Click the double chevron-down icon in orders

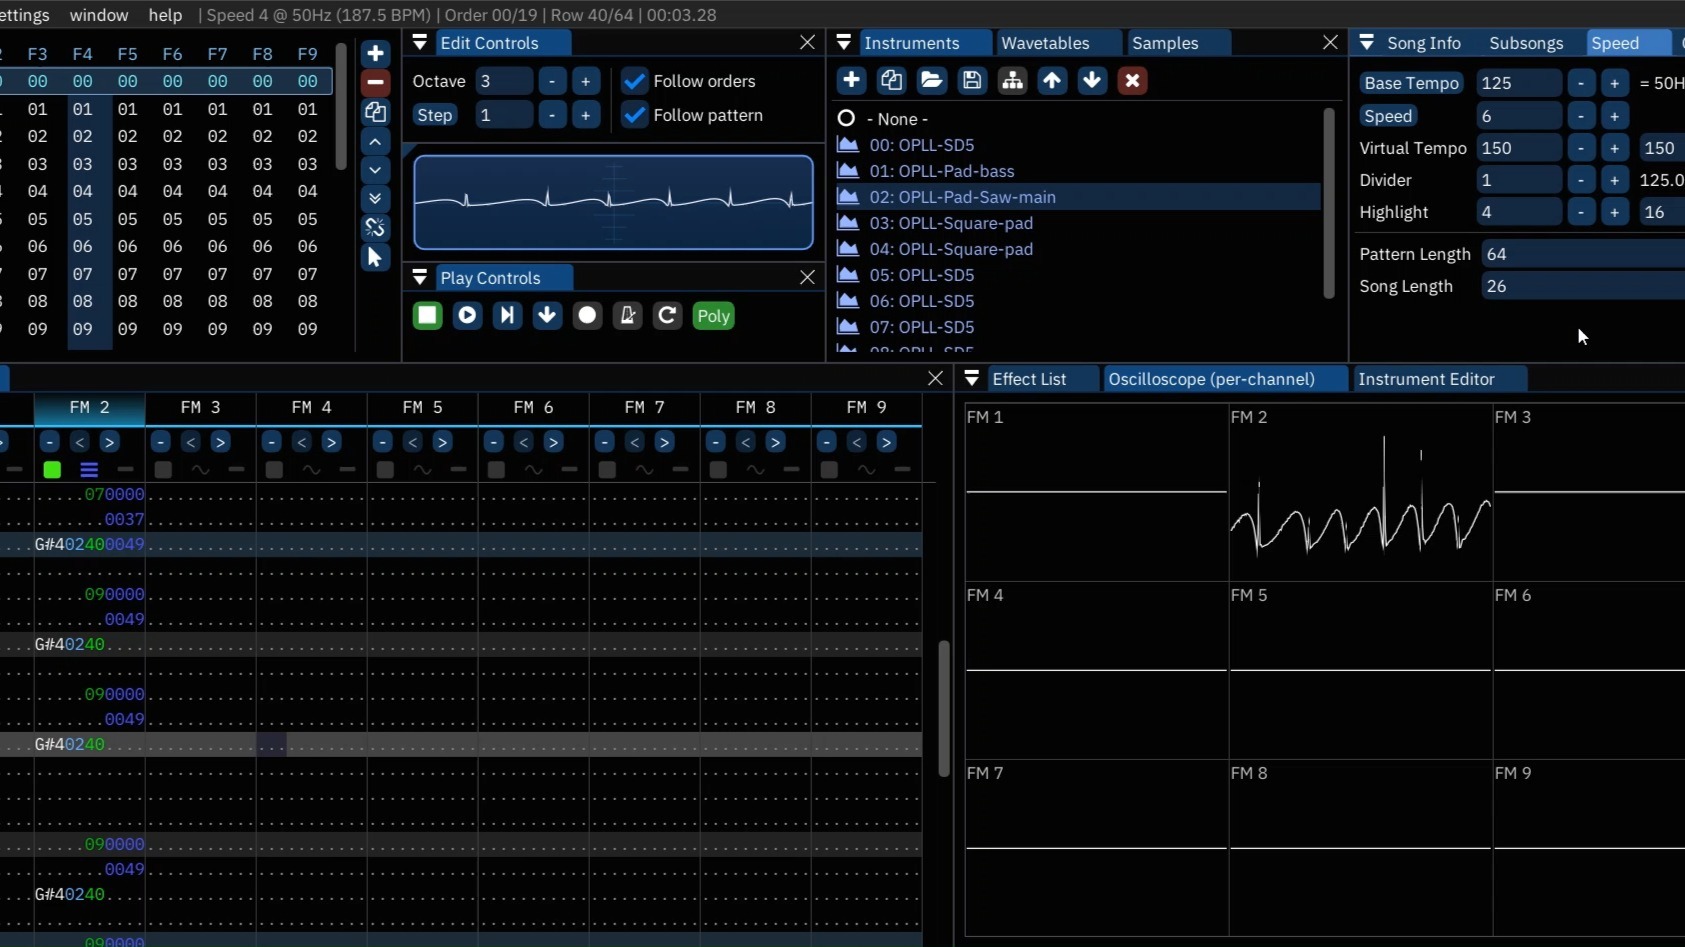pyautogui.click(x=375, y=199)
